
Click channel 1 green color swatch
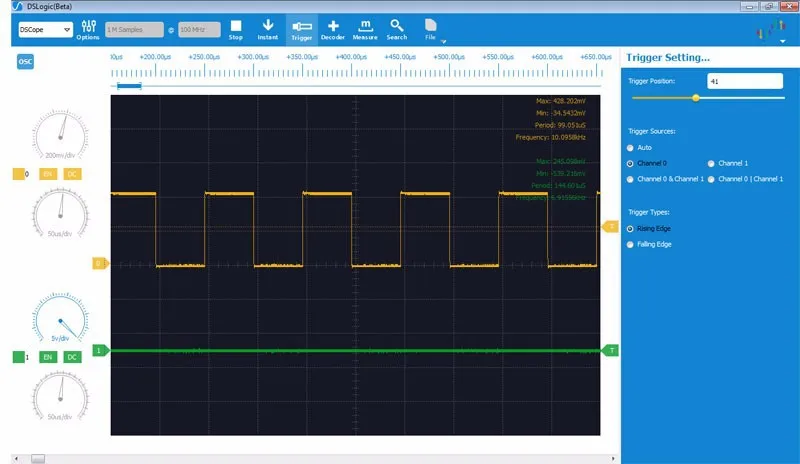tap(18, 357)
